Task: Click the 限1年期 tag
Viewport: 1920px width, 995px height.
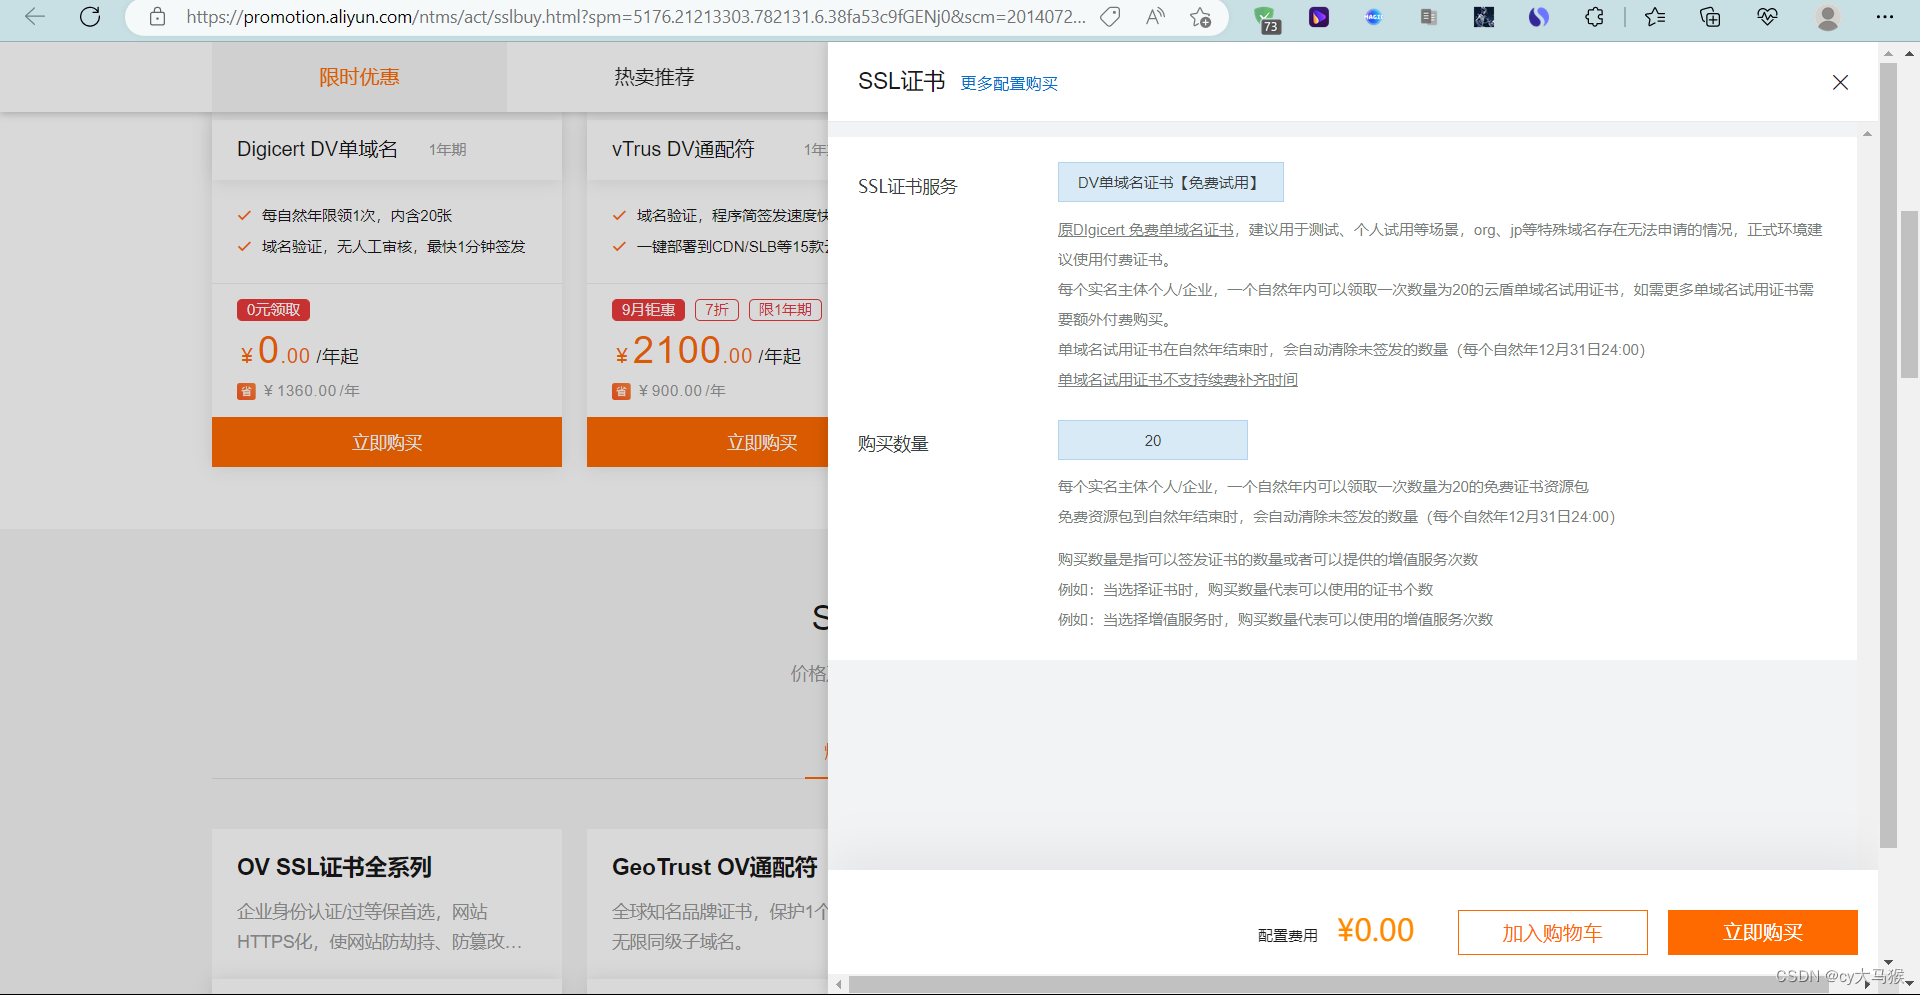Action: [x=785, y=310]
